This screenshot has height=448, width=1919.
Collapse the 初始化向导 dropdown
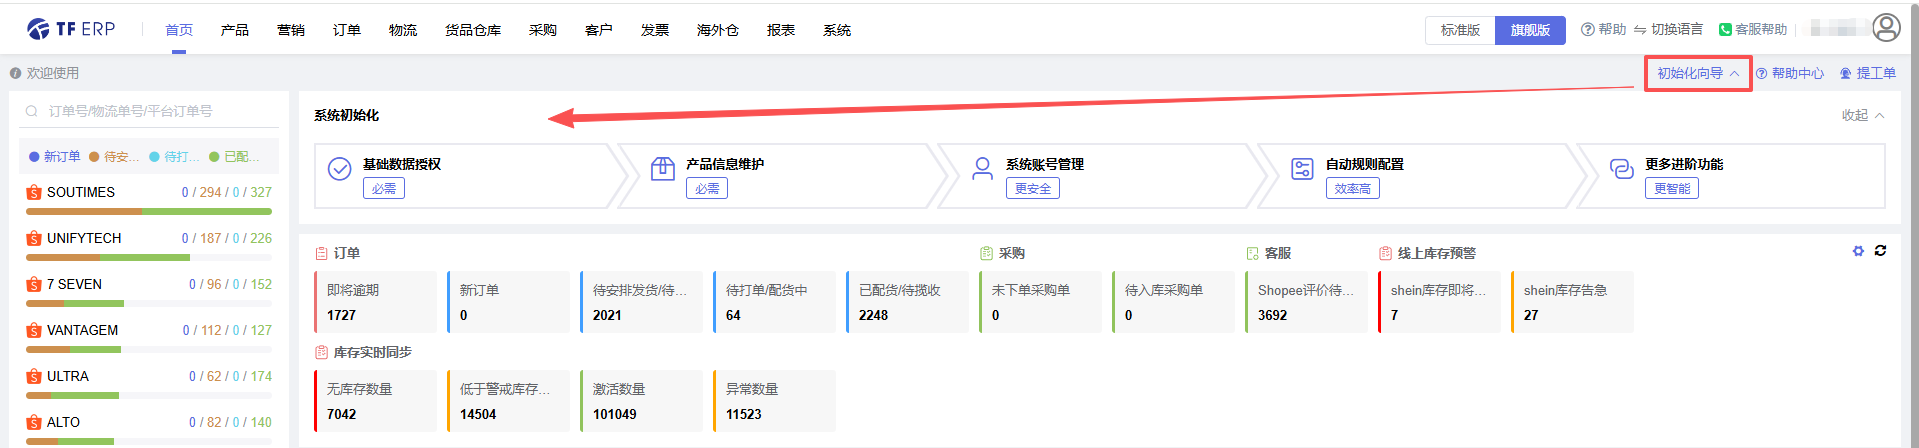click(x=1698, y=73)
